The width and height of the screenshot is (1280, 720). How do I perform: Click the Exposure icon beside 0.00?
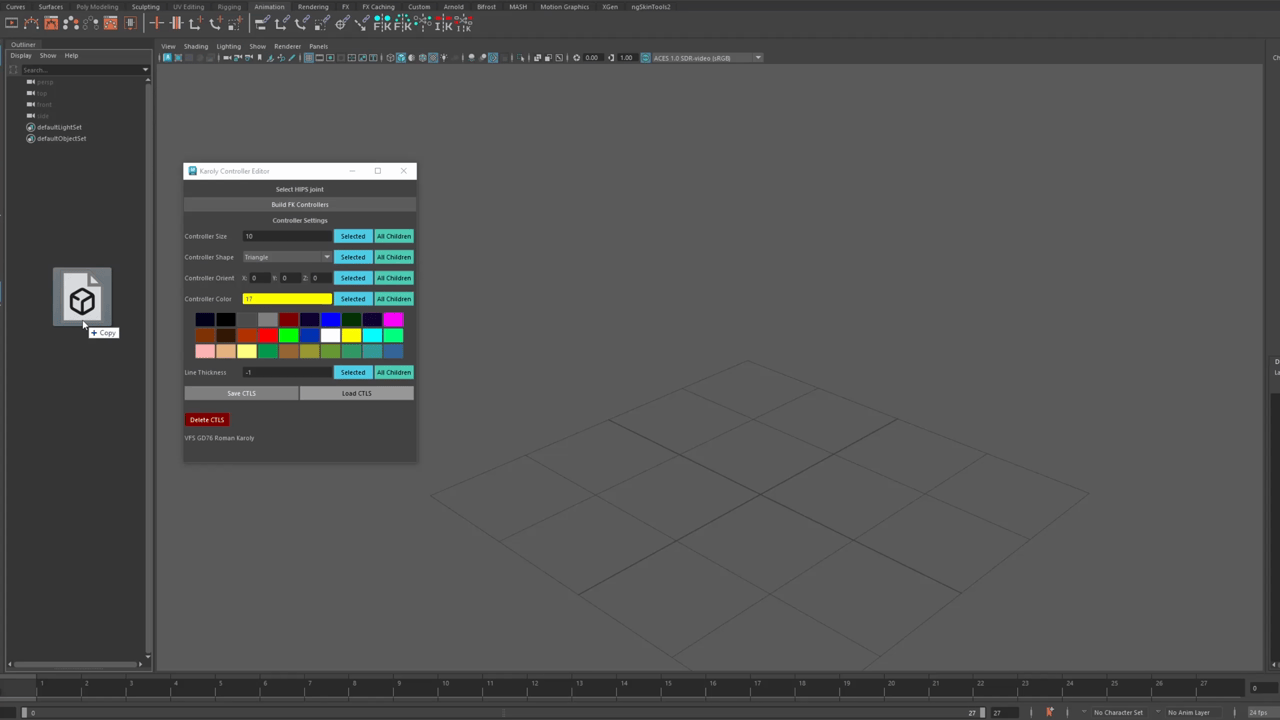pos(576,58)
